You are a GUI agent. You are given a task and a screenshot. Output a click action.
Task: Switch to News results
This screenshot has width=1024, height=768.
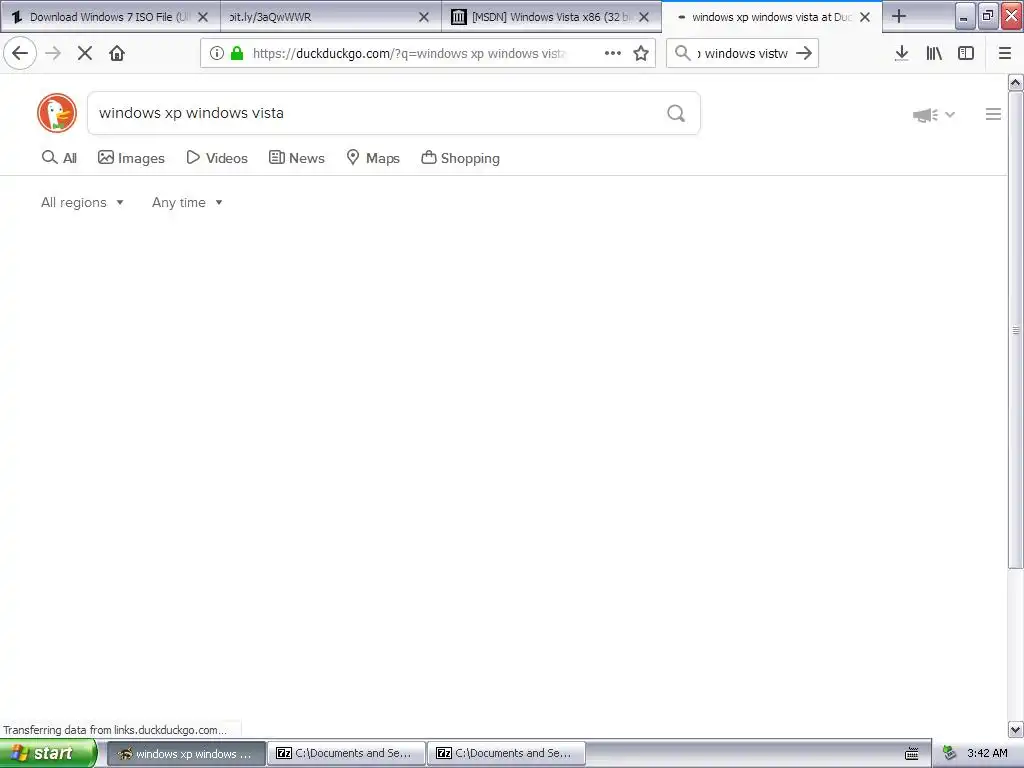tap(296, 158)
